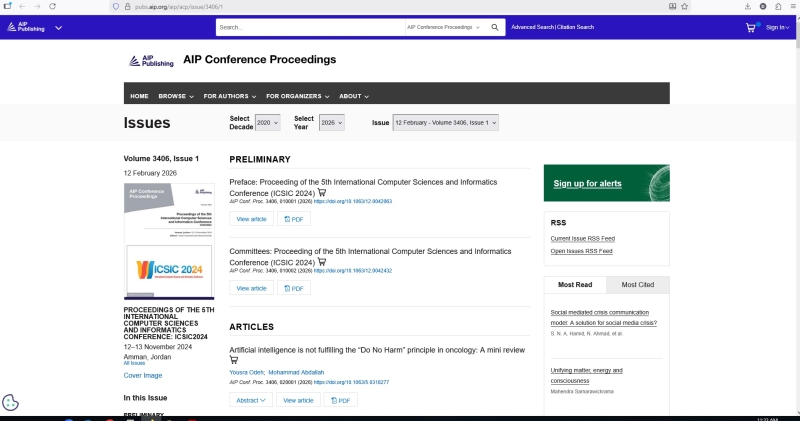Click the search magnifier icon
Viewport: 800px width, 421px height.
(x=494, y=27)
